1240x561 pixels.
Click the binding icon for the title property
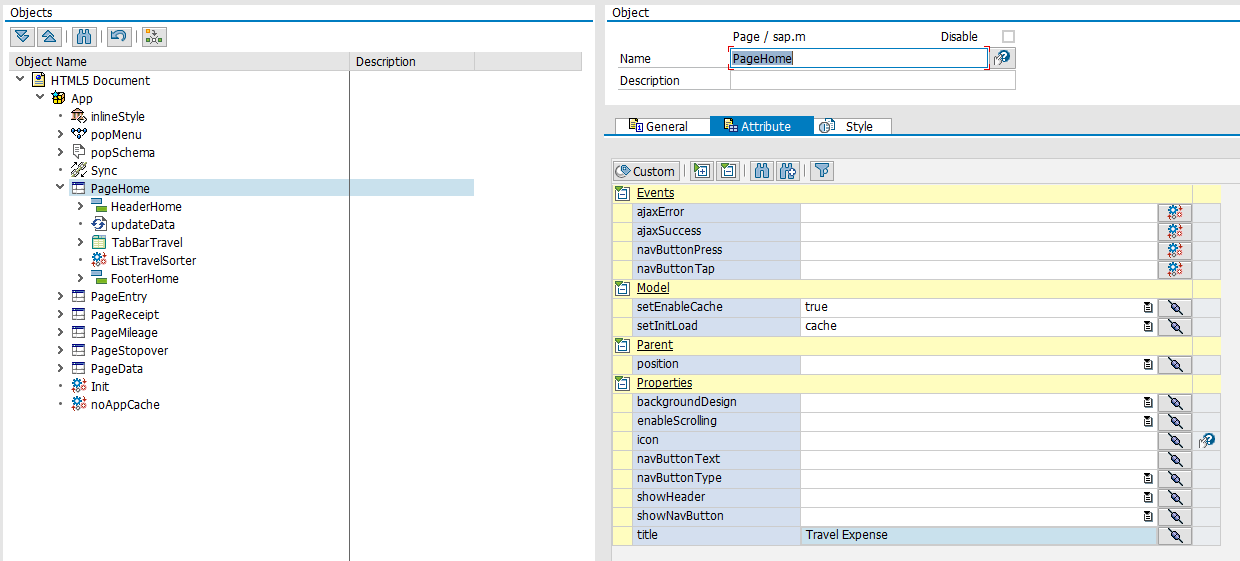point(1175,535)
